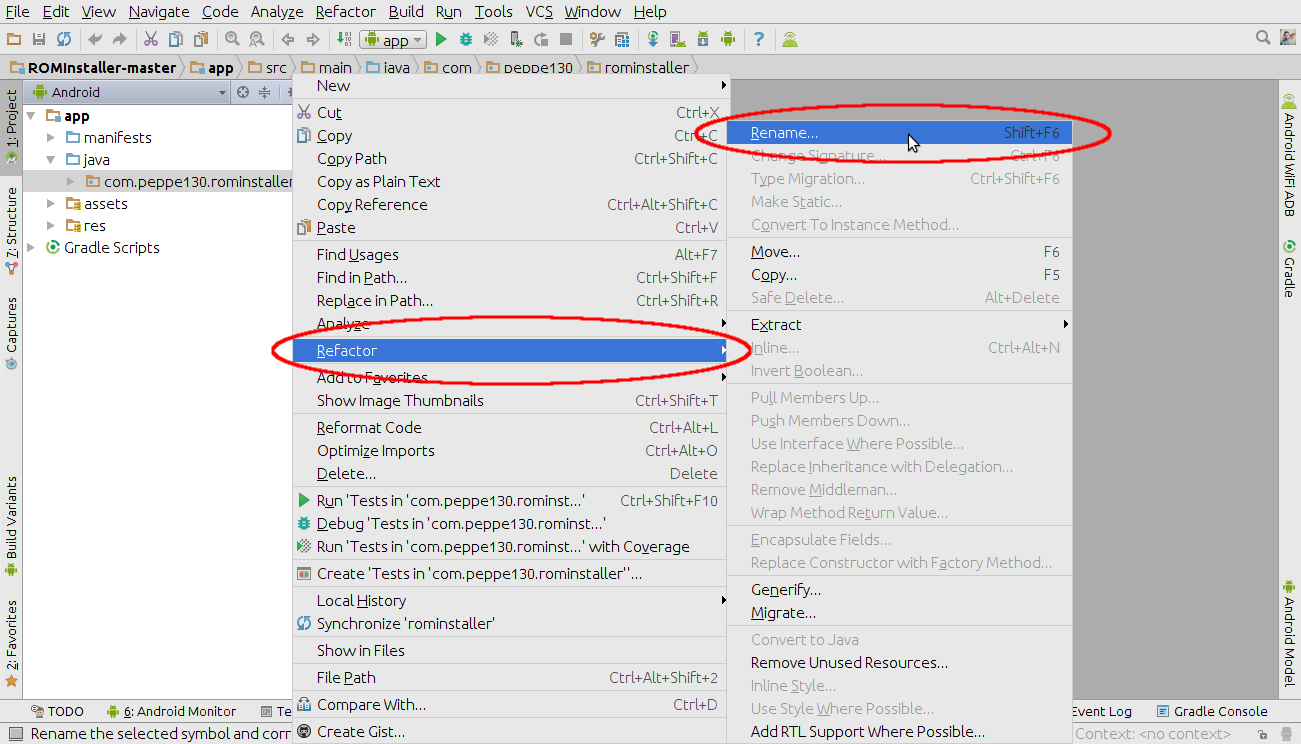The width and height of the screenshot is (1301, 744).
Task: Open the Extract submenu
Action: coord(900,325)
